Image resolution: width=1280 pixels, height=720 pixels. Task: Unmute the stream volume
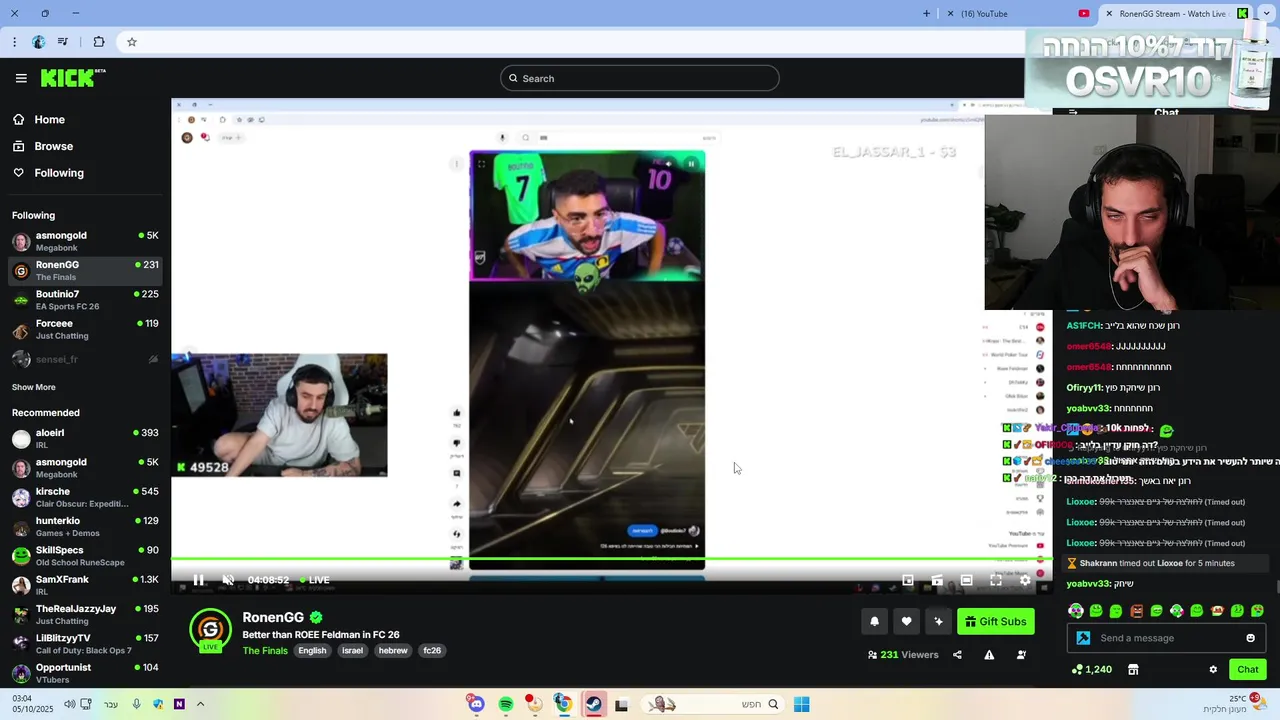click(228, 580)
